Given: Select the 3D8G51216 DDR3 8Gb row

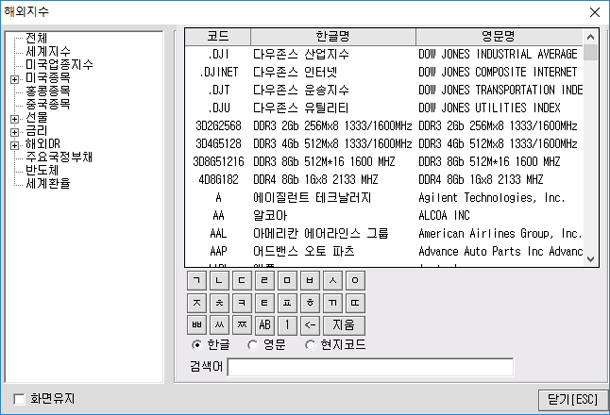Looking at the screenshot, I should pyautogui.click(x=384, y=161).
